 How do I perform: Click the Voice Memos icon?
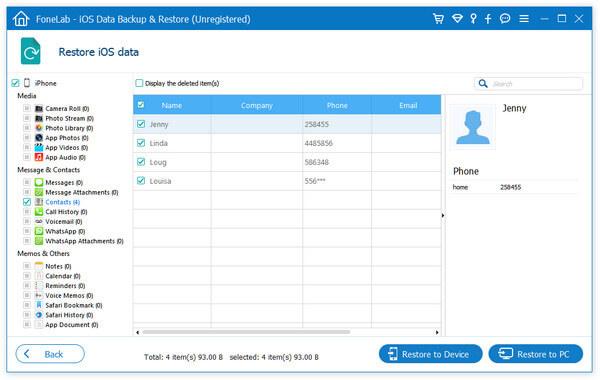[39, 295]
